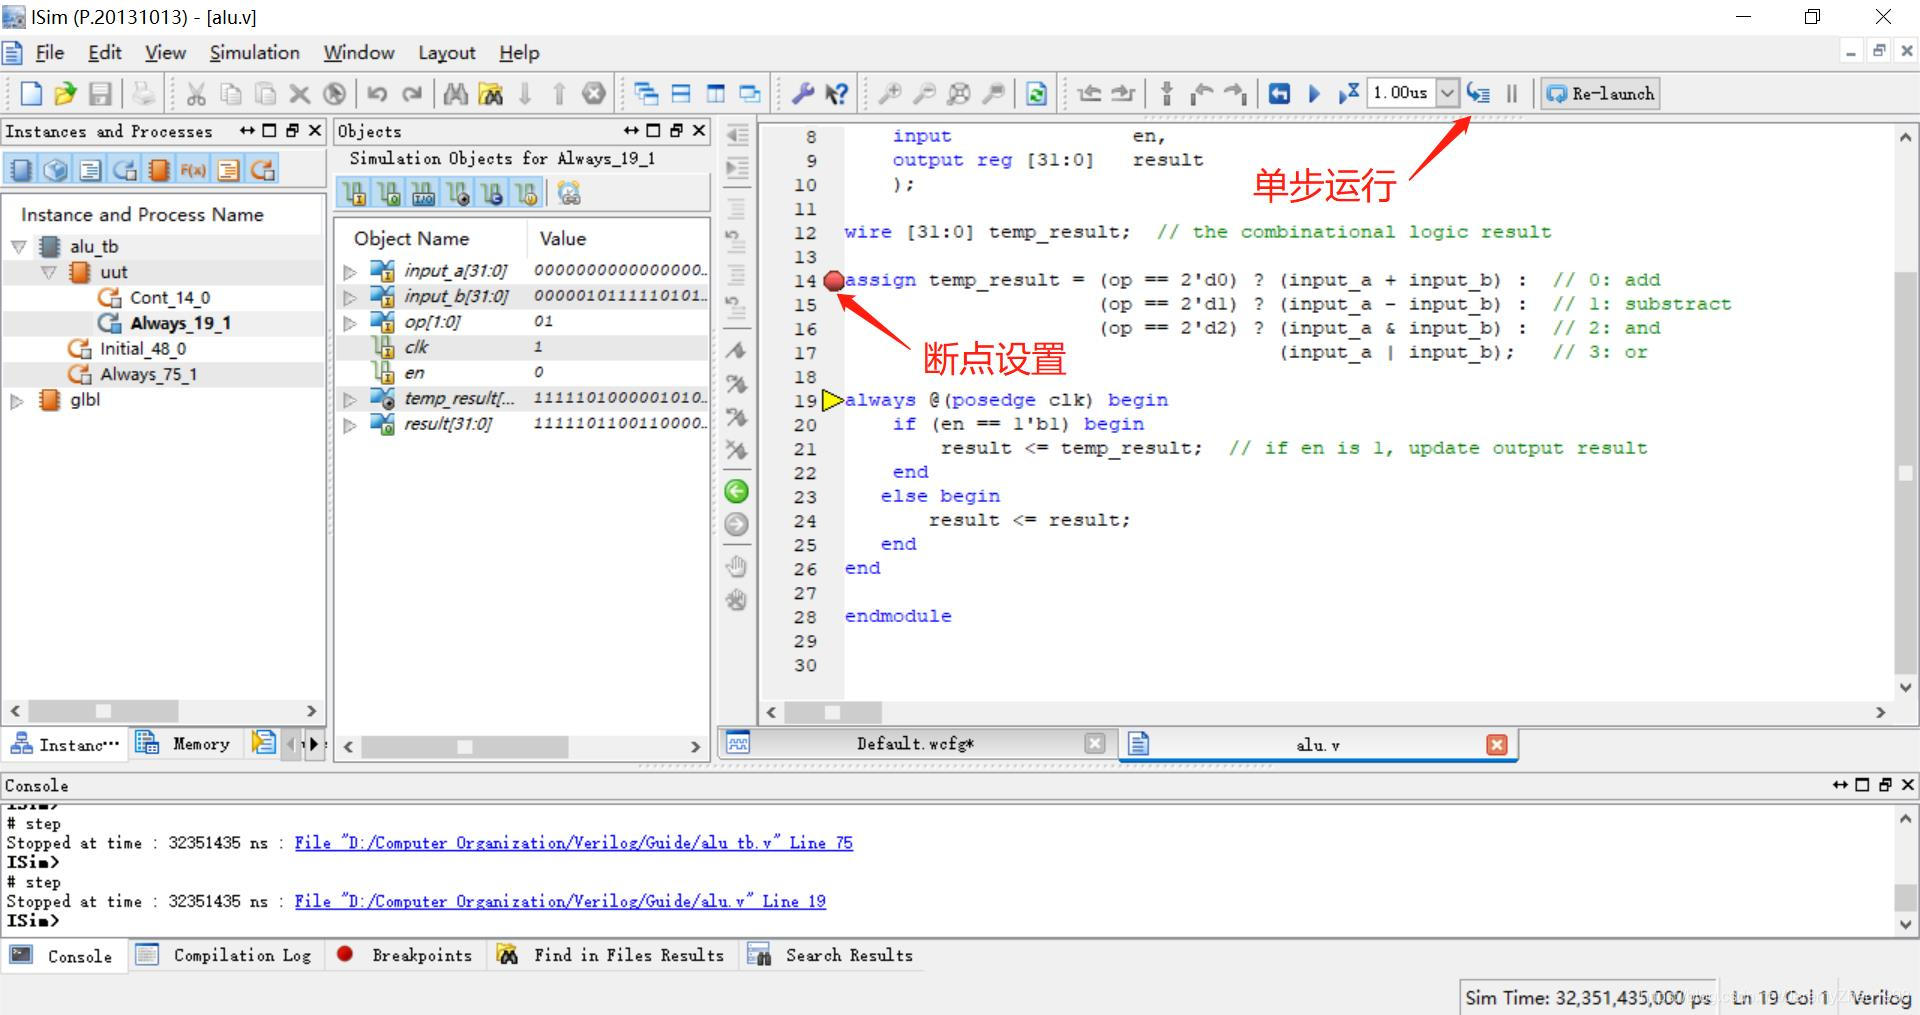Click the Undo arrow icon

point(377,94)
